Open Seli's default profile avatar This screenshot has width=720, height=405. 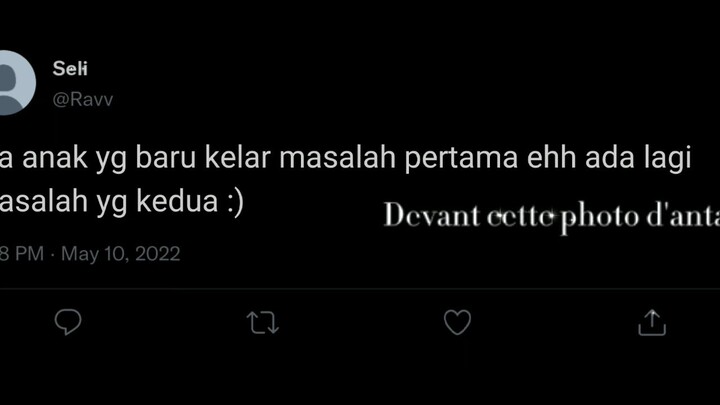[x=17, y=83]
